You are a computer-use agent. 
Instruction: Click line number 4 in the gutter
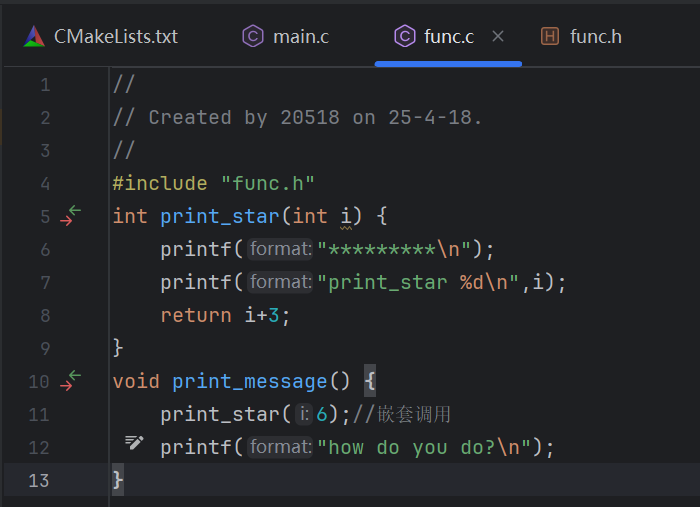click(45, 183)
